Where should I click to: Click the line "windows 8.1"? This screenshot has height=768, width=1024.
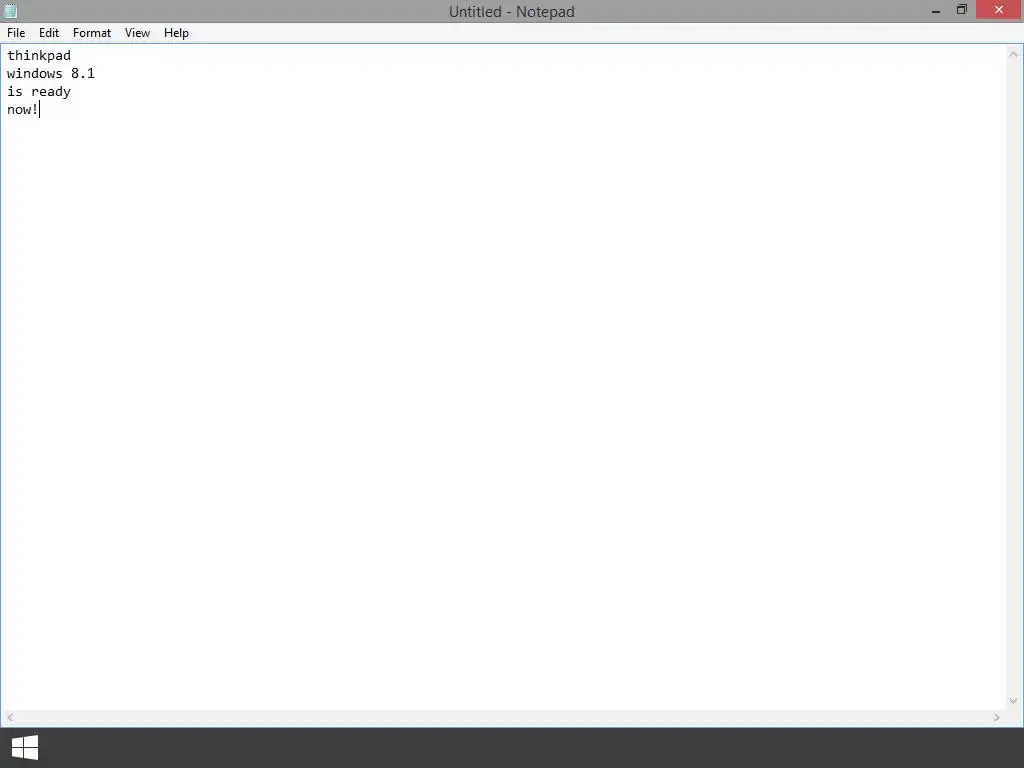(50, 73)
